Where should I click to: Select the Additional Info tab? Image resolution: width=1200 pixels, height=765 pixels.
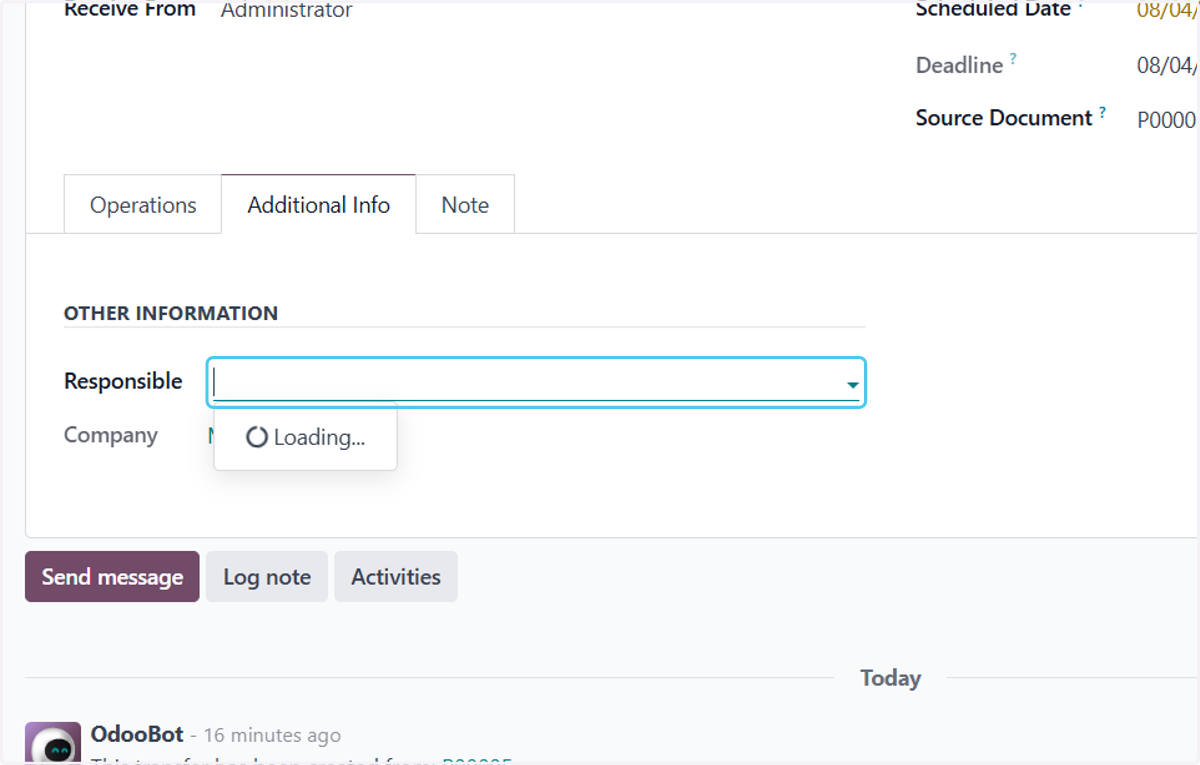pos(319,205)
